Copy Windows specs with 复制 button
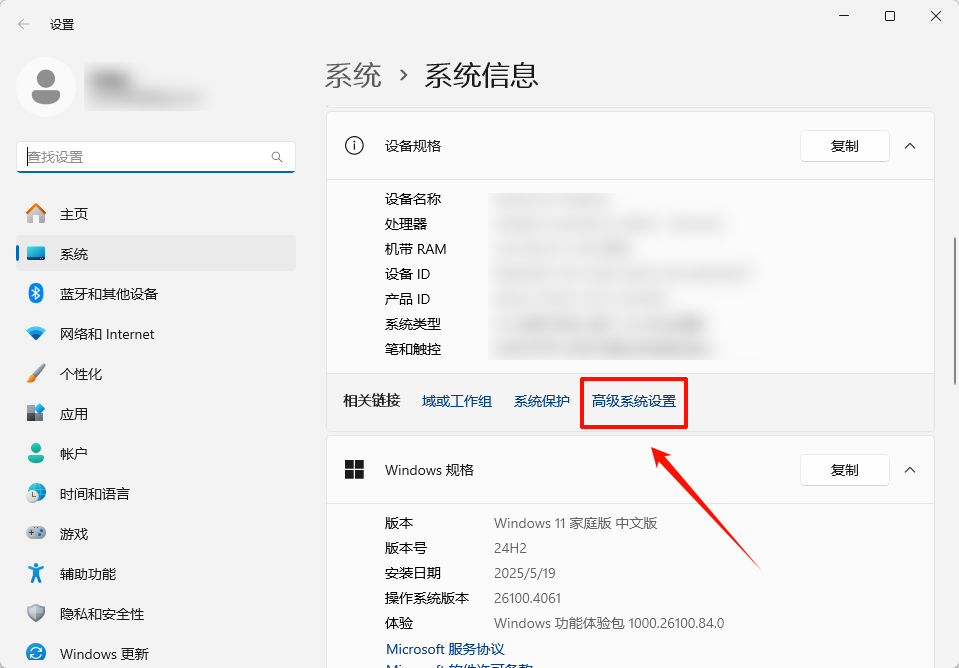Image resolution: width=959 pixels, height=668 pixels. click(845, 470)
